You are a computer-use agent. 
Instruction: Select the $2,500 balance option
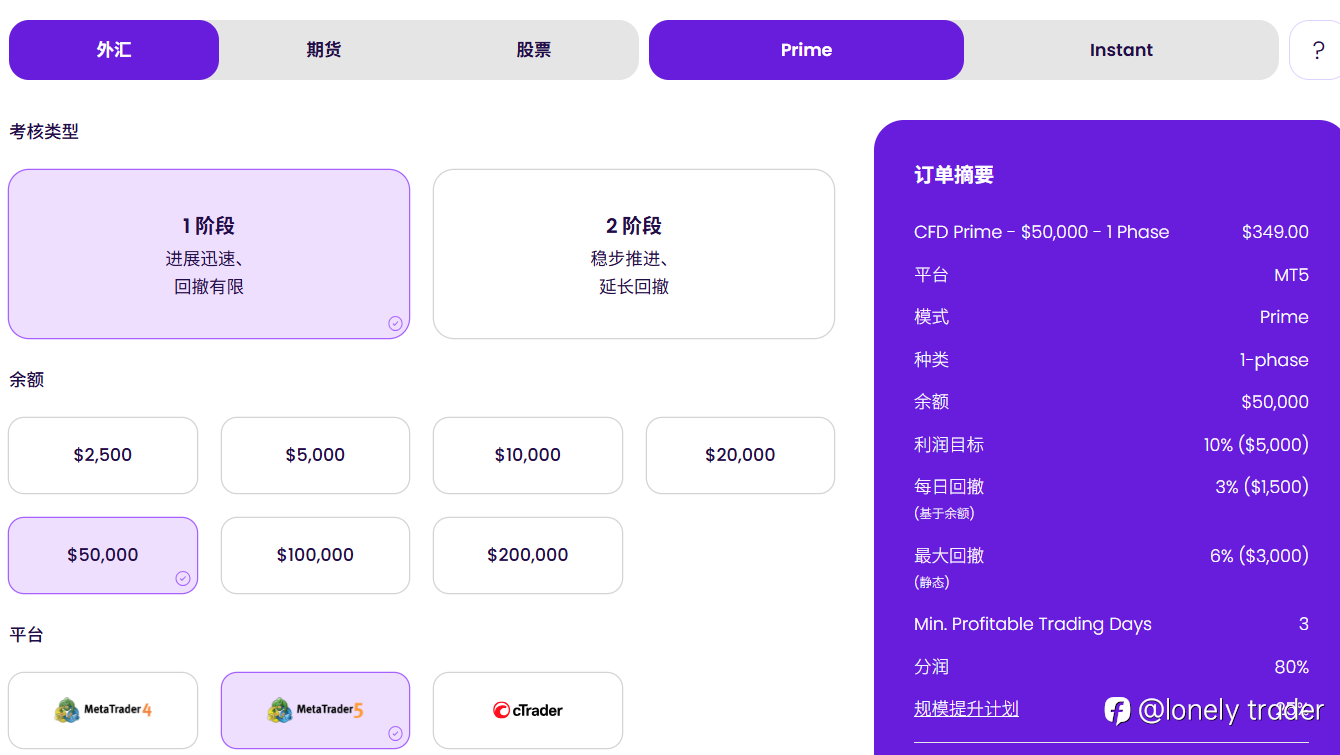(x=103, y=455)
